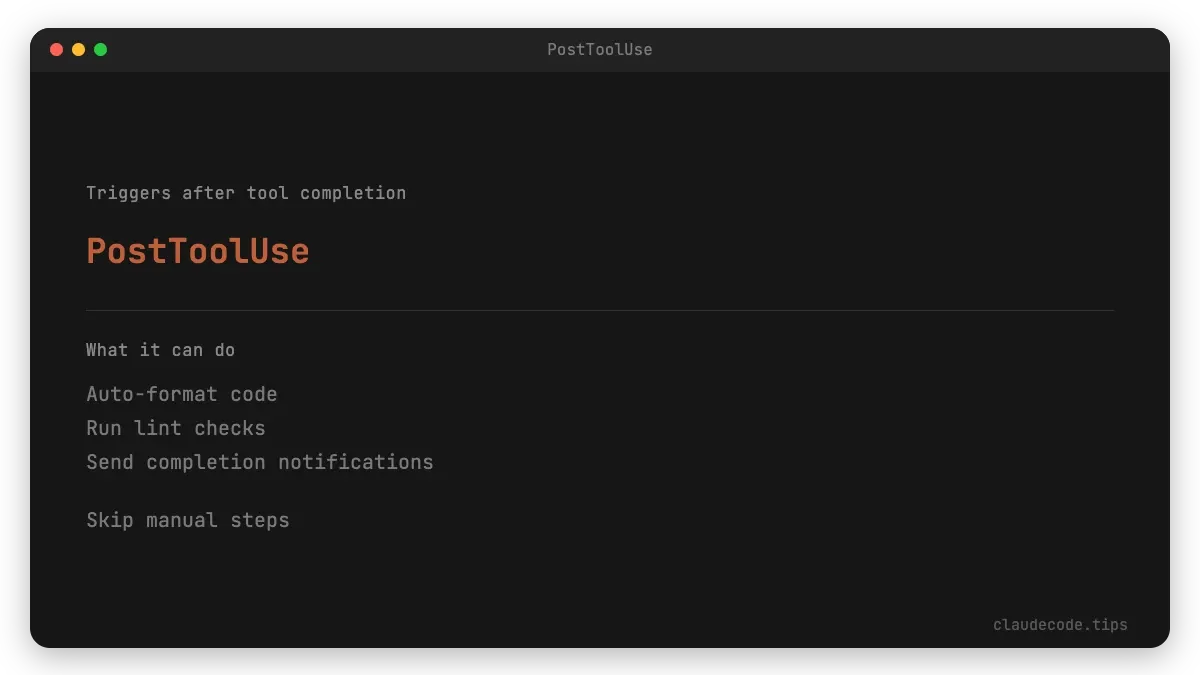1200x675 pixels.
Task: Click the 'Triggers after tool completion' subtitle
Action: pyautogui.click(x=246, y=193)
